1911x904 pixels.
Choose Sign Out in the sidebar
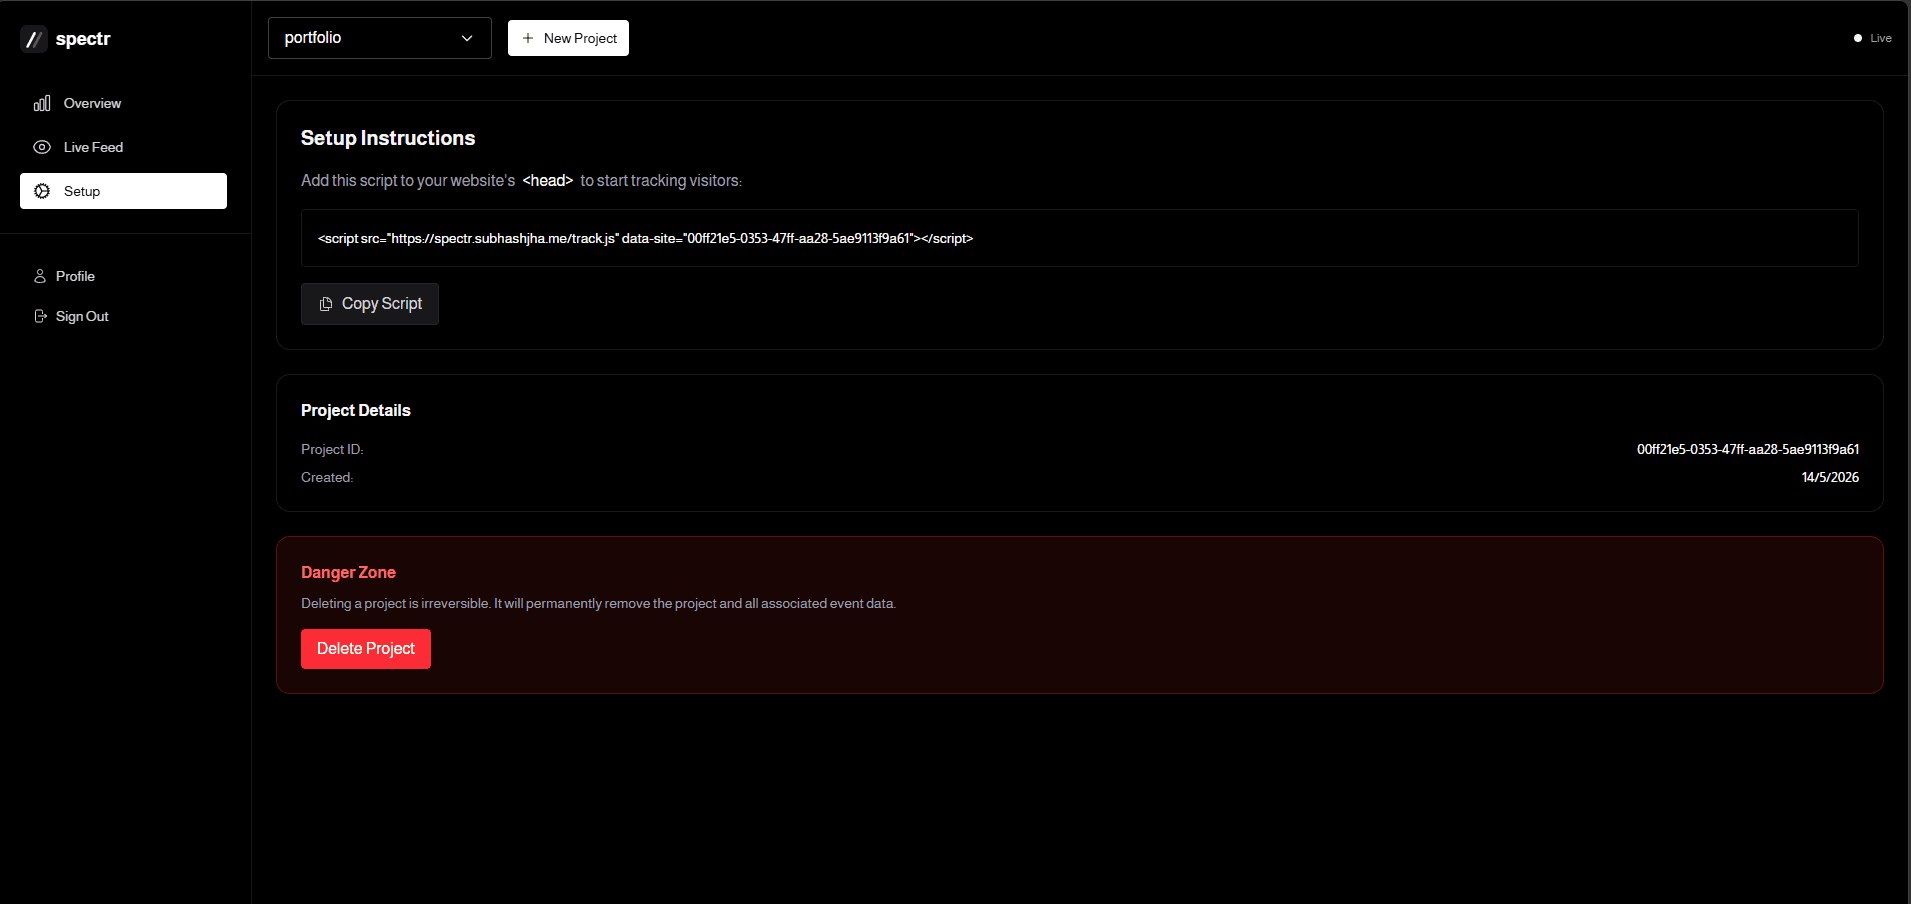pos(123,316)
